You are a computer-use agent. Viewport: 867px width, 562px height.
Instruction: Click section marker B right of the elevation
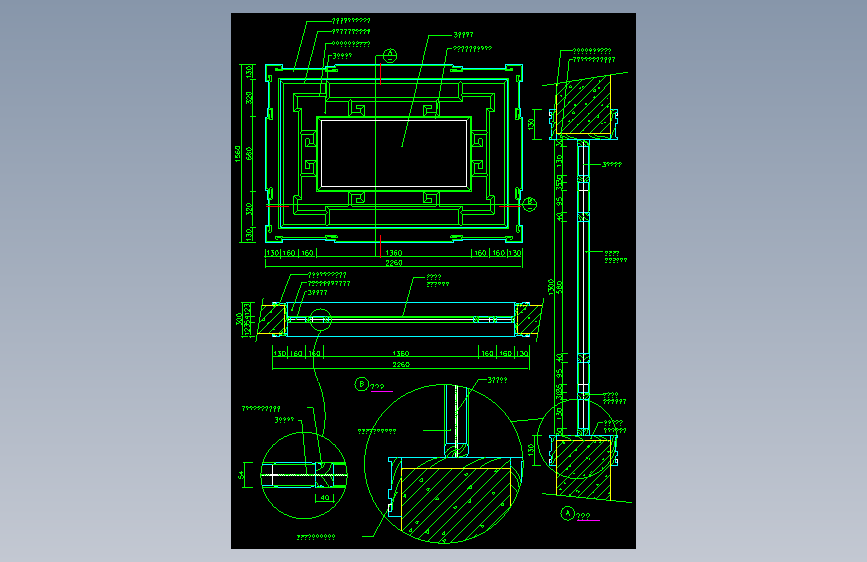coord(530,204)
